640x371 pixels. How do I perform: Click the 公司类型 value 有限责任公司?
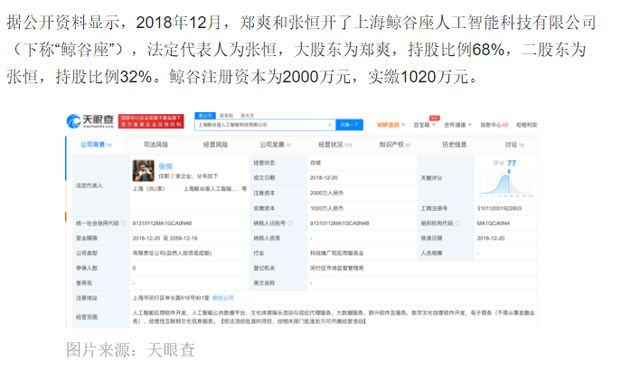tap(172, 253)
